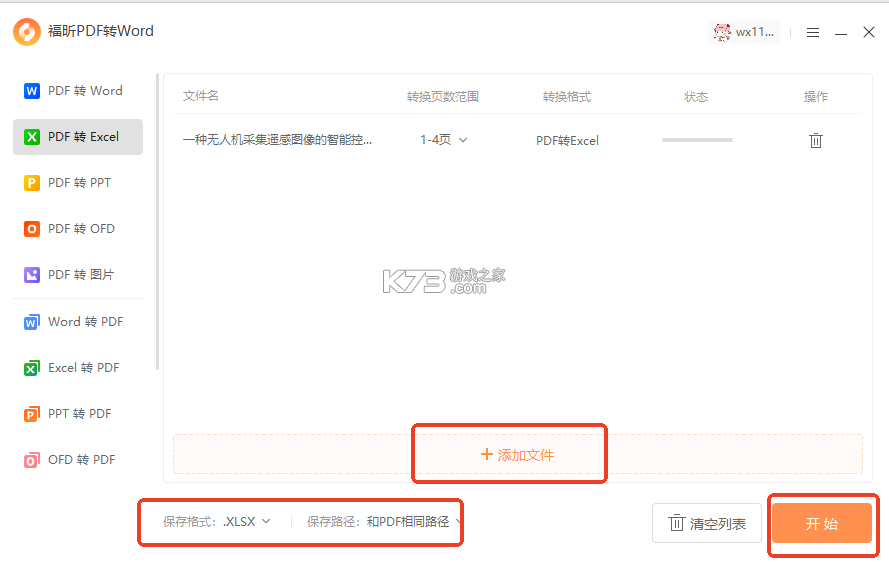Click the 文件名 column header
The width and height of the screenshot is (889, 562).
click(200, 96)
